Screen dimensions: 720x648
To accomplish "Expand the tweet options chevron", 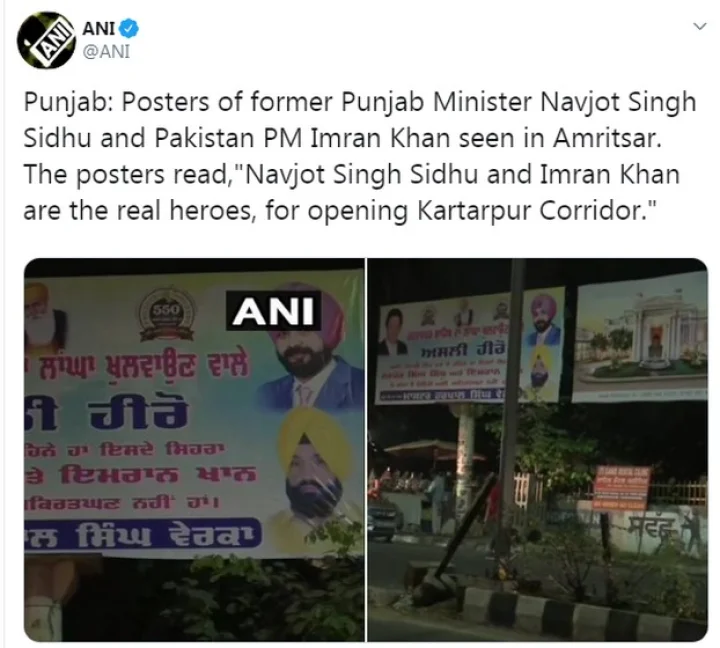I will [x=700, y=26].
